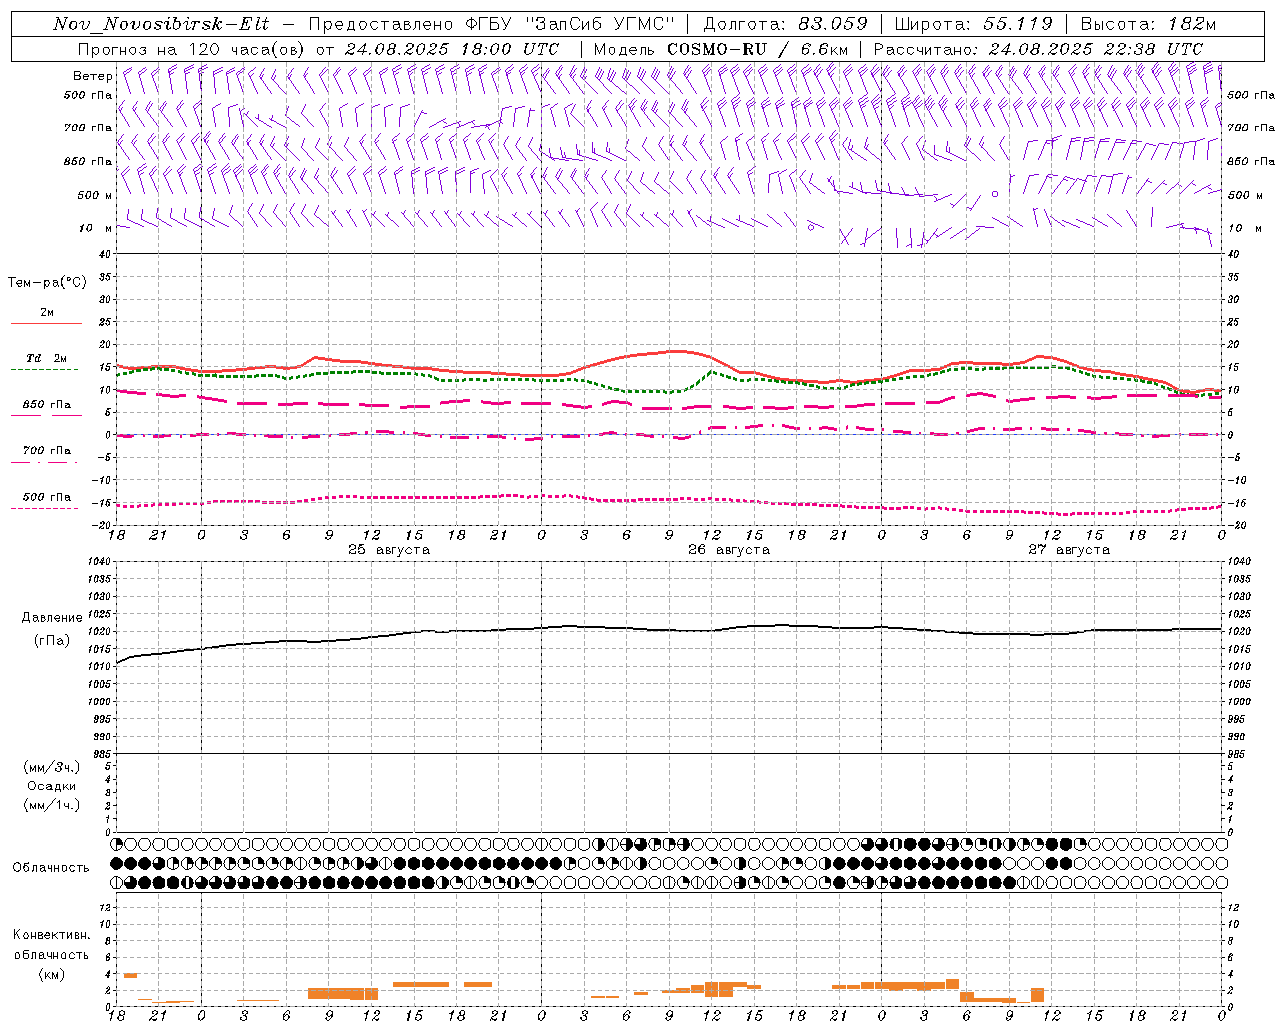Click the (мм/1ч.) precipitation unit label
The height and width of the screenshot is (1024, 1280).
pos(52,805)
